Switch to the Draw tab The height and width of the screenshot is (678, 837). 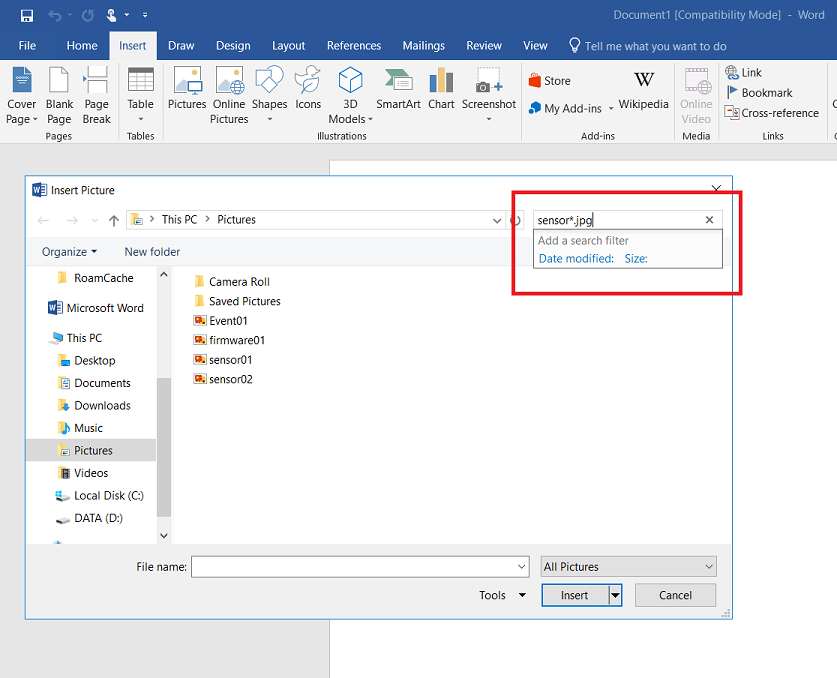tap(181, 46)
